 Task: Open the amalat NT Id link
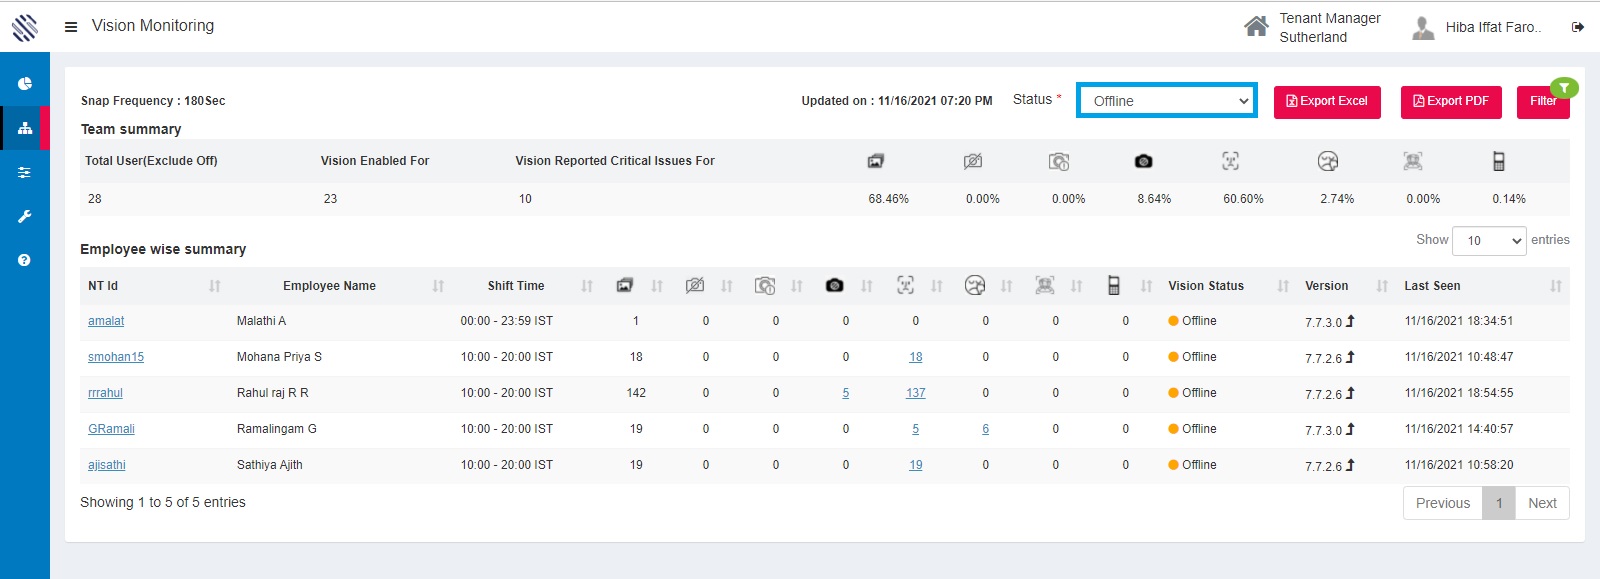pyautogui.click(x=106, y=321)
